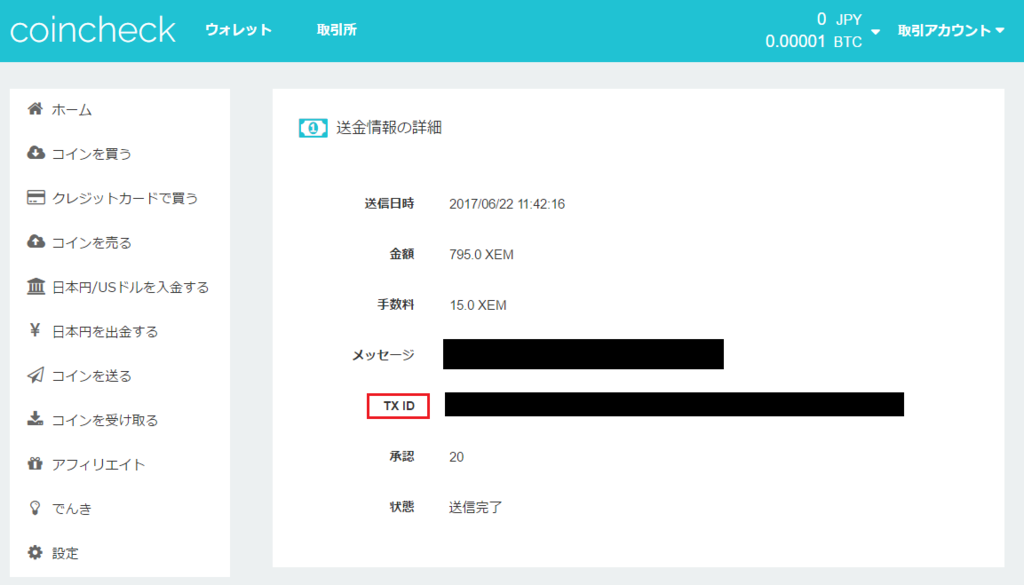The image size is (1024, 585).
Task: Click the download tray icon for コインを受け取る
Action: click(x=36, y=420)
